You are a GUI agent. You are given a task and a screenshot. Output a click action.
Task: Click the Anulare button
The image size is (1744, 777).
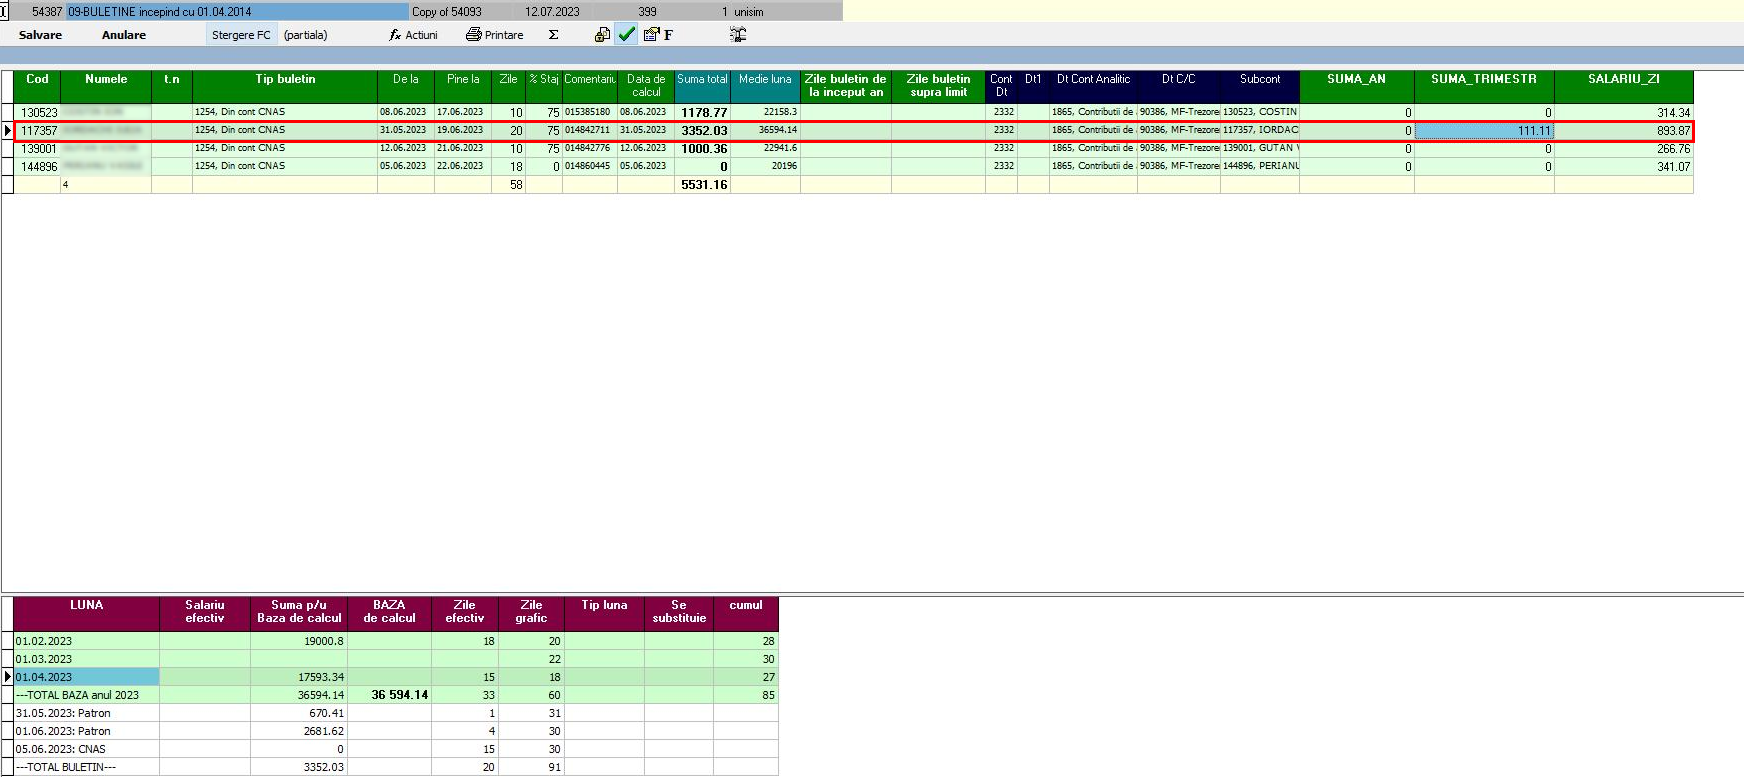pos(124,35)
